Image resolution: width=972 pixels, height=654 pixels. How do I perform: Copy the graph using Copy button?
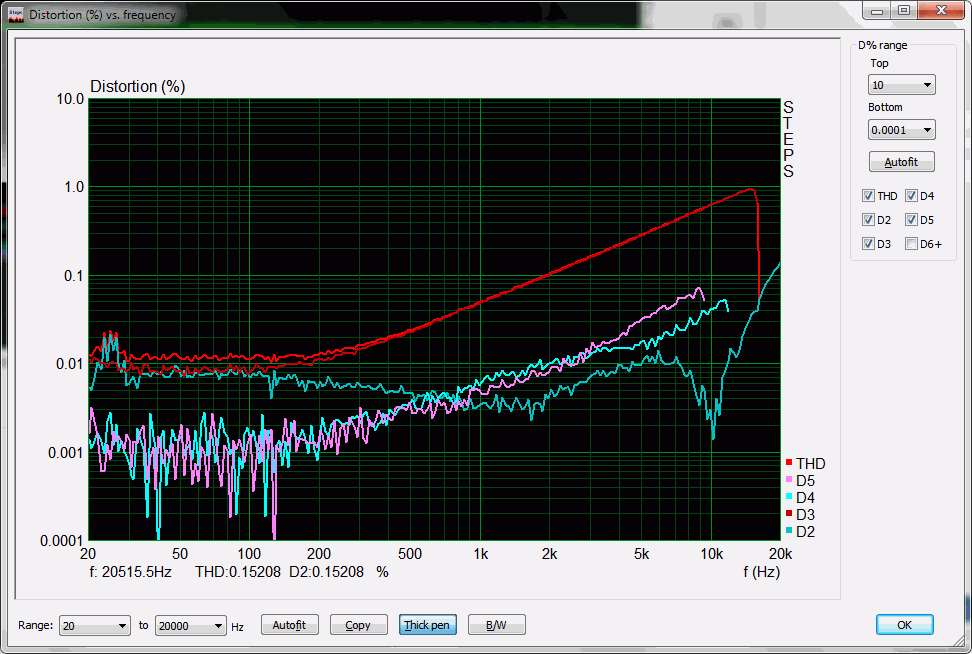(358, 626)
